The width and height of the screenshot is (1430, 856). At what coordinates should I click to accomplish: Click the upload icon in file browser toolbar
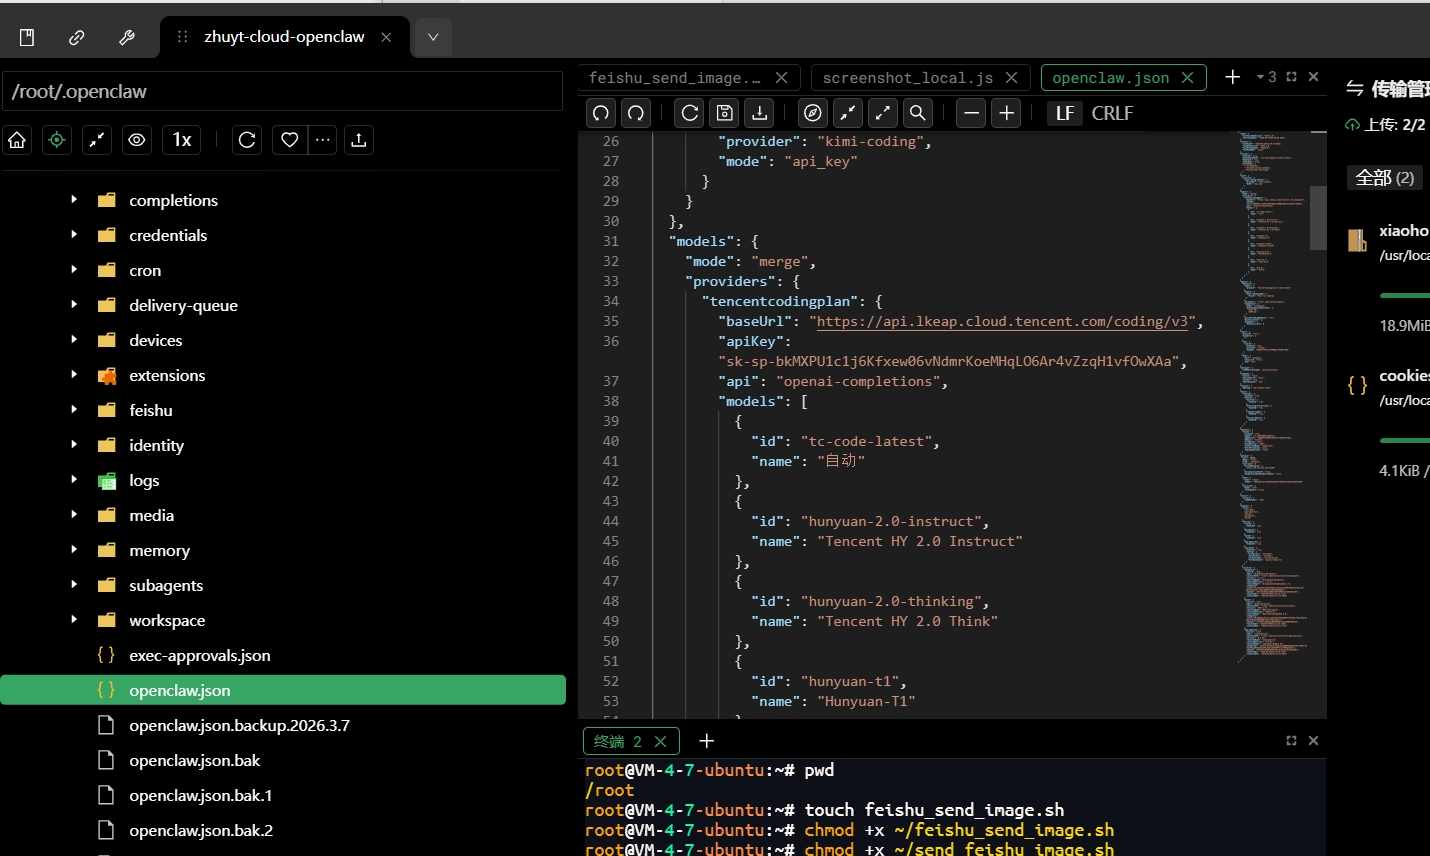[x=359, y=140]
